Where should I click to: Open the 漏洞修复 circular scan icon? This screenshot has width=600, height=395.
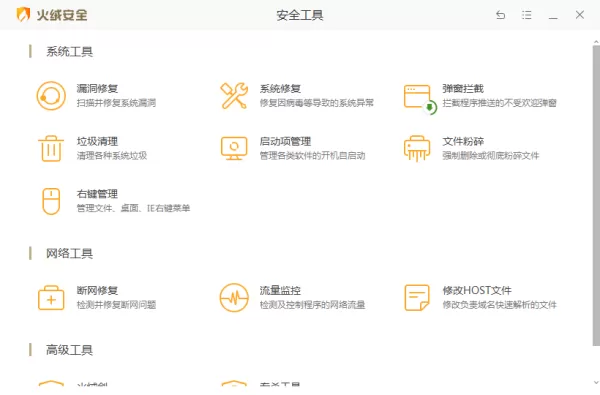click(51, 96)
